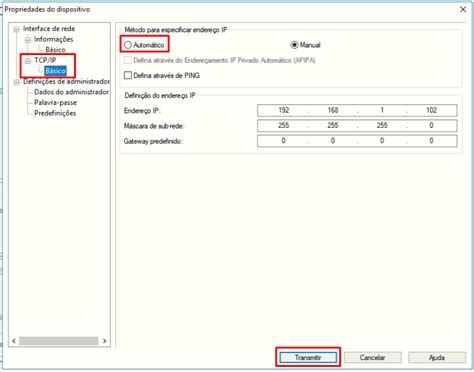Image resolution: width=474 pixels, height=372 pixels.
Task: Click the Ajuda button
Action: tap(437, 357)
